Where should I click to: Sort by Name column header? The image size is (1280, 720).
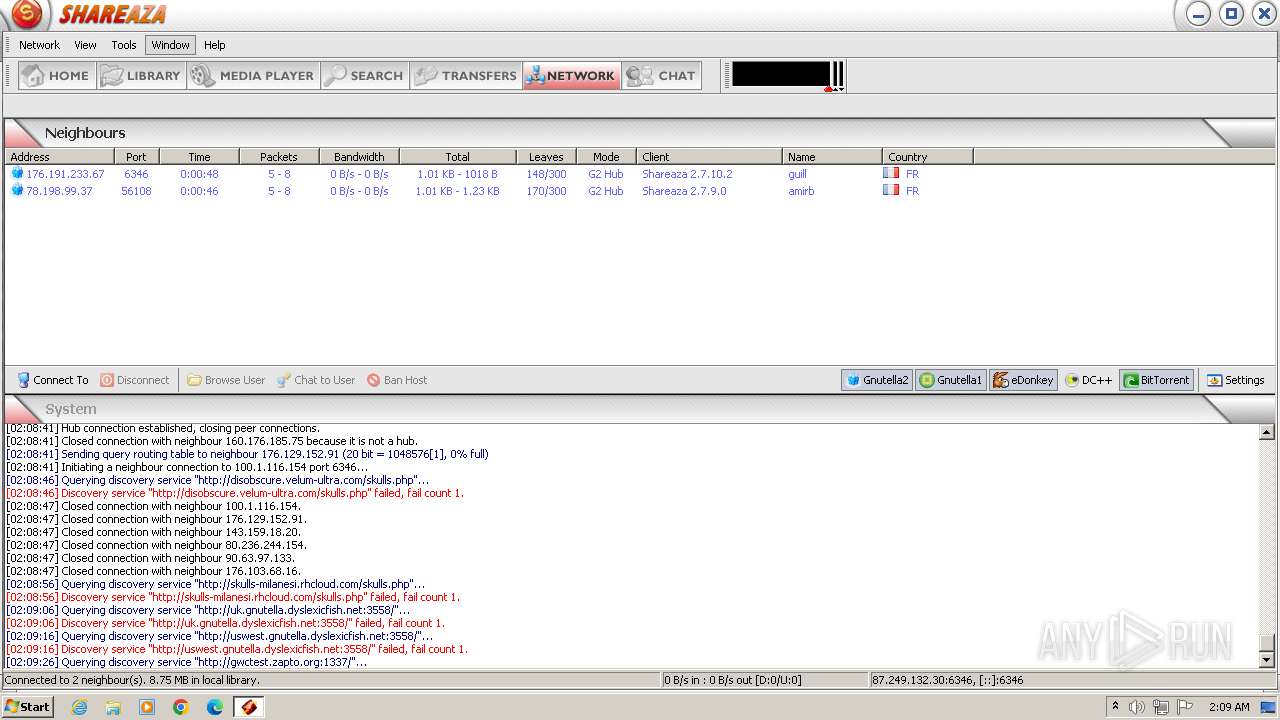click(832, 157)
